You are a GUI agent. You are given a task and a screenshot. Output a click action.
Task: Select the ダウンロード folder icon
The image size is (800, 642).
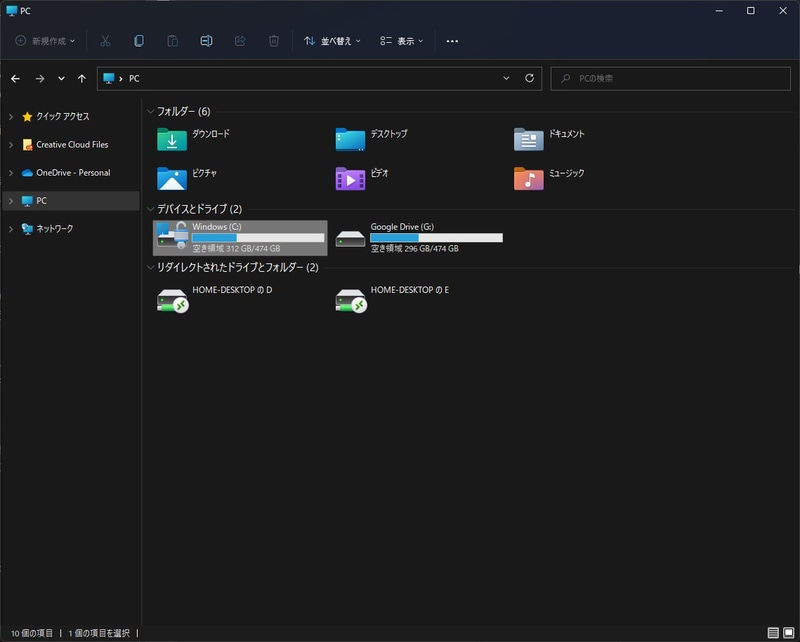click(x=172, y=139)
